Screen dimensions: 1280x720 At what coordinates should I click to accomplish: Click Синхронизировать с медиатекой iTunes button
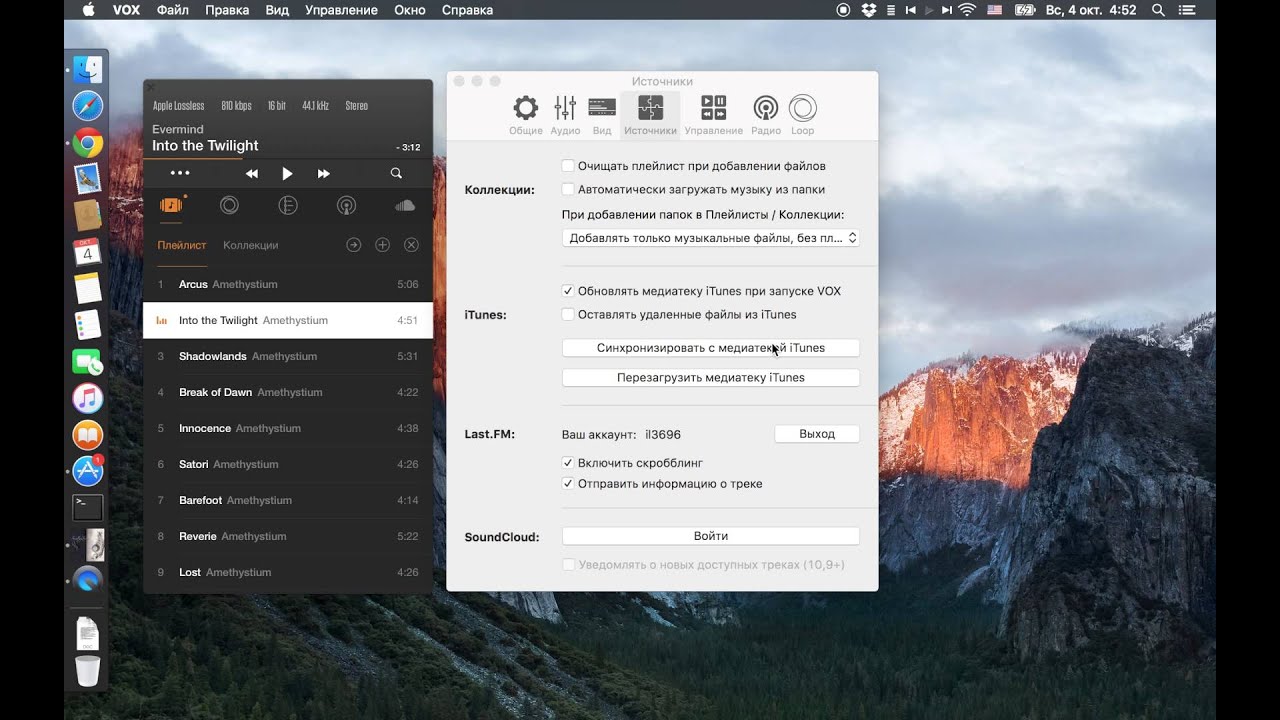711,348
